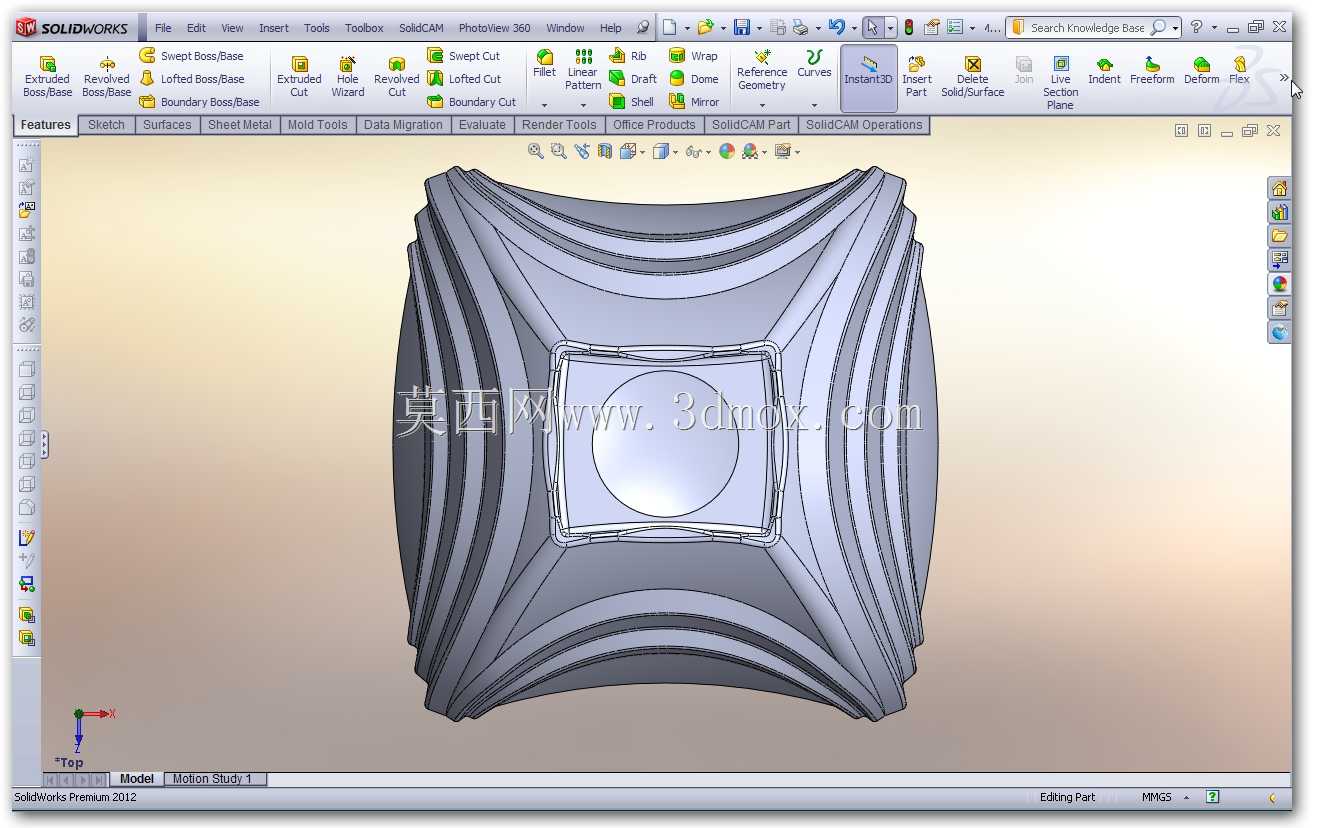Image resolution: width=1319 pixels, height=828 pixels.
Task: Select the Draft feature
Action: click(x=633, y=79)
